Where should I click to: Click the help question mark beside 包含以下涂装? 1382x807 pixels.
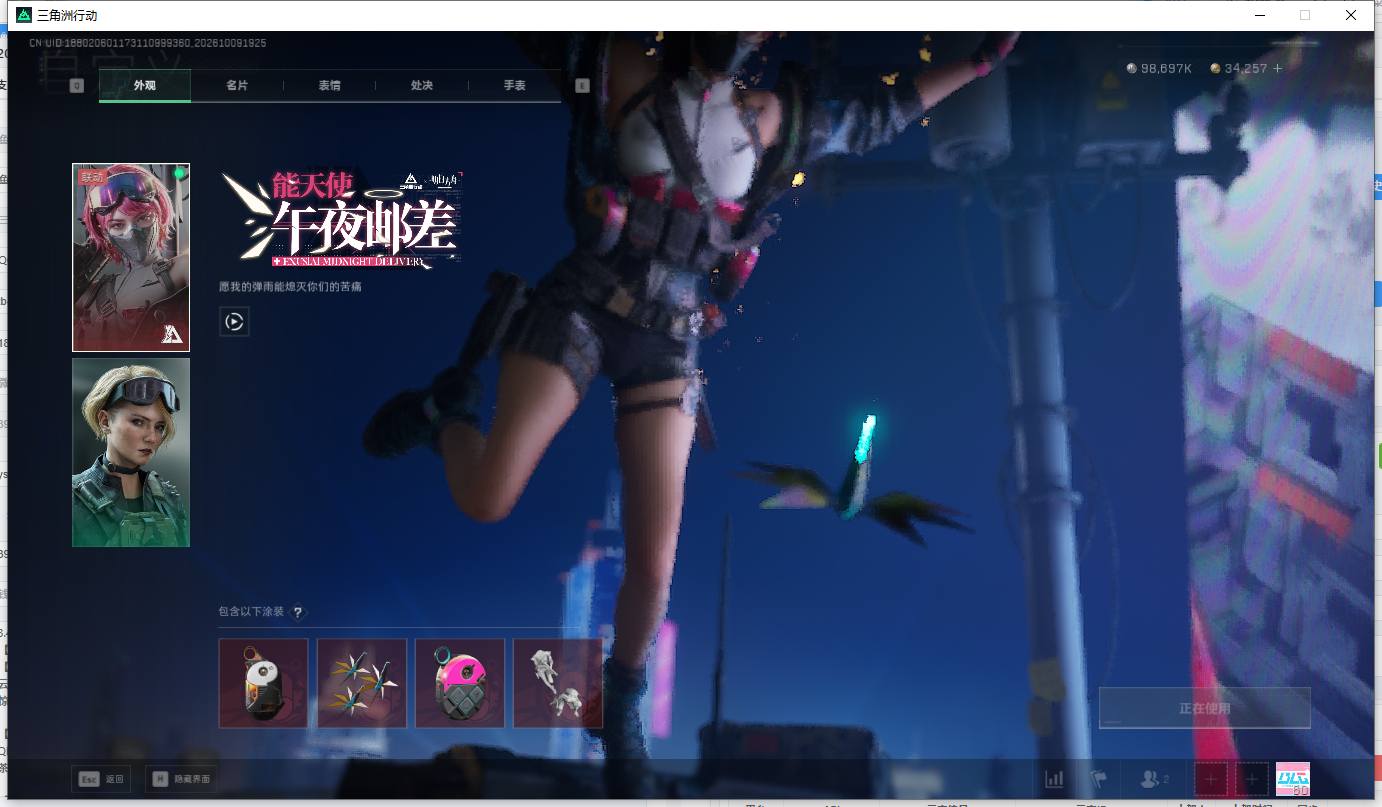point(297,612)
